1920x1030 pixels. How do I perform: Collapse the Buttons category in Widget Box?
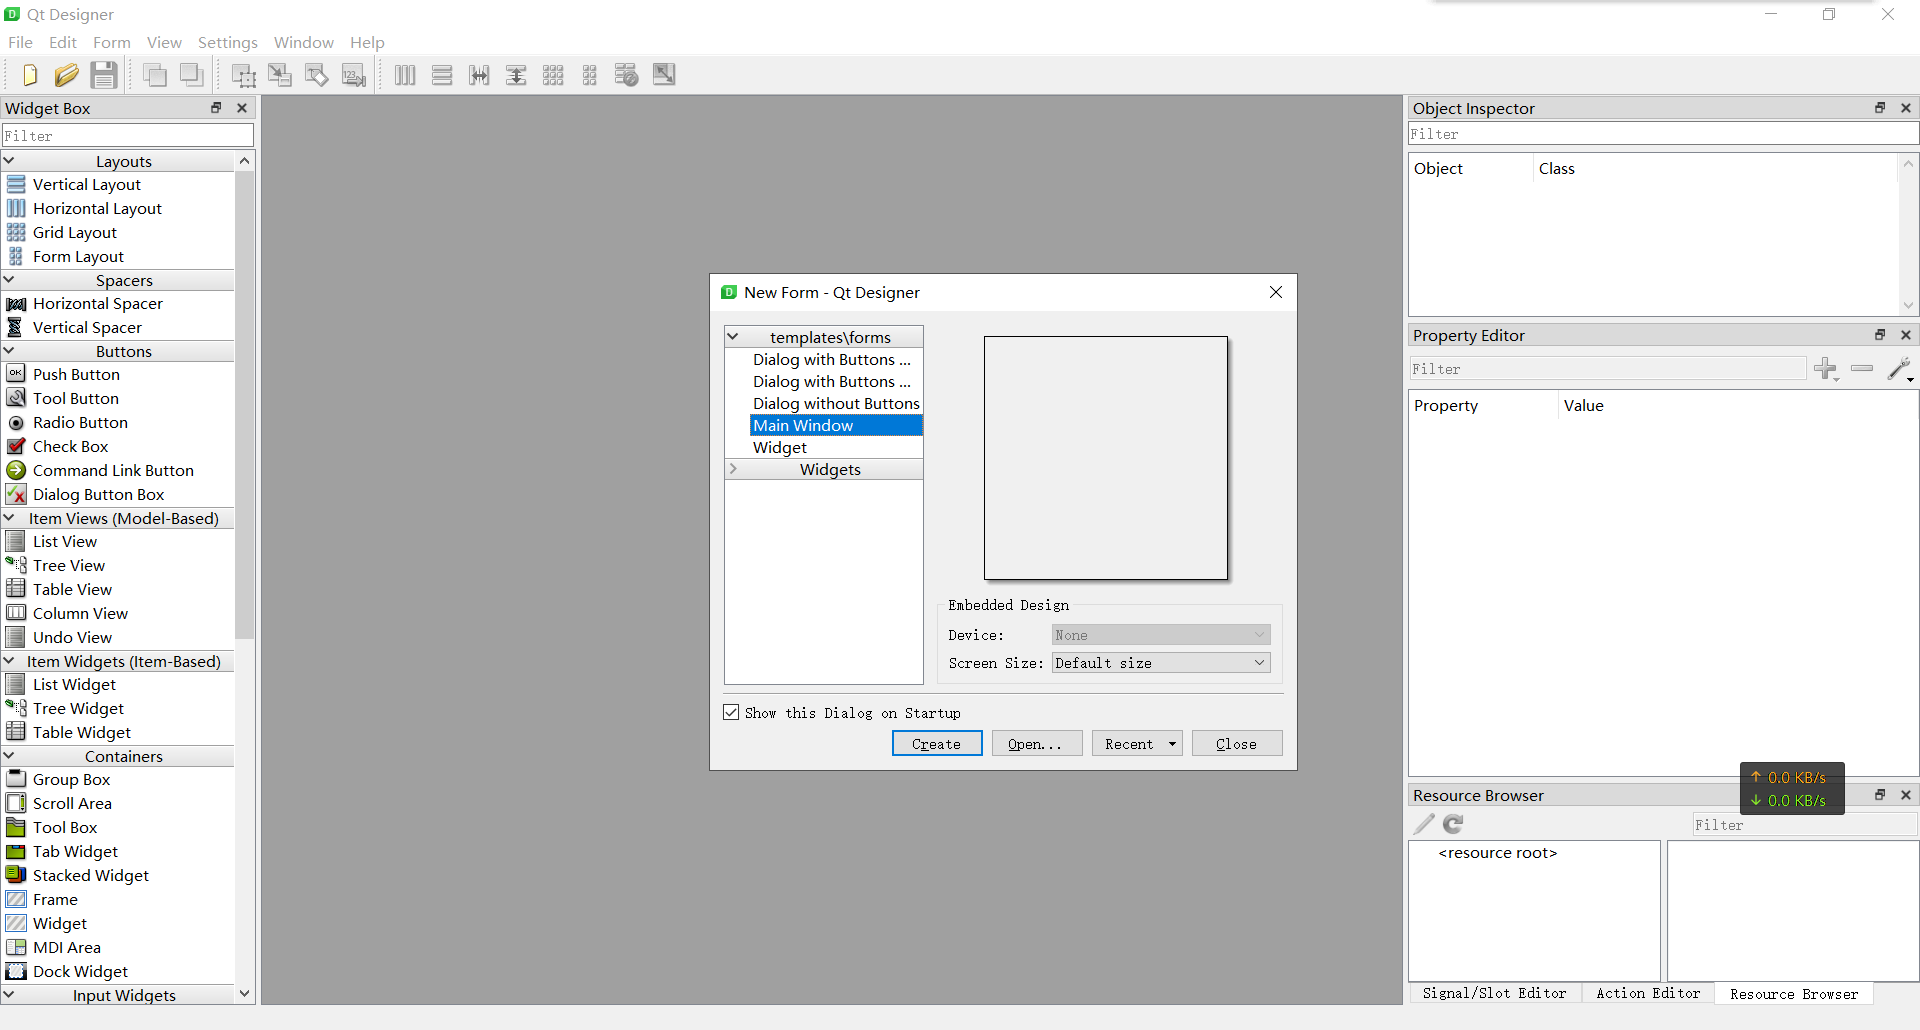click(9, 351)
